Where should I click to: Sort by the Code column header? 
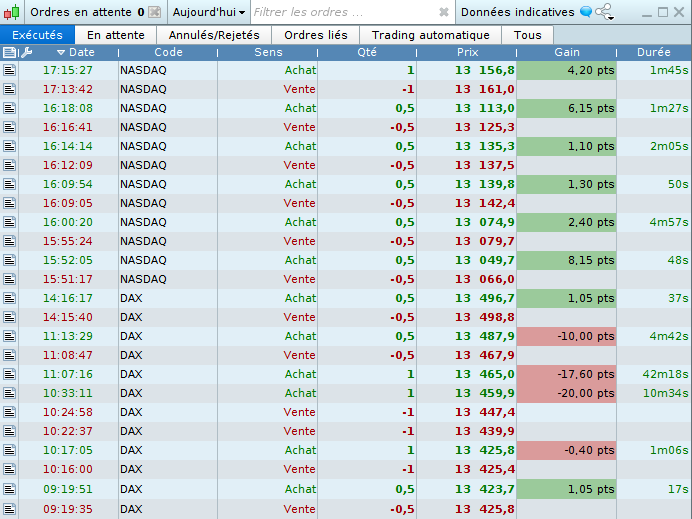168,52
